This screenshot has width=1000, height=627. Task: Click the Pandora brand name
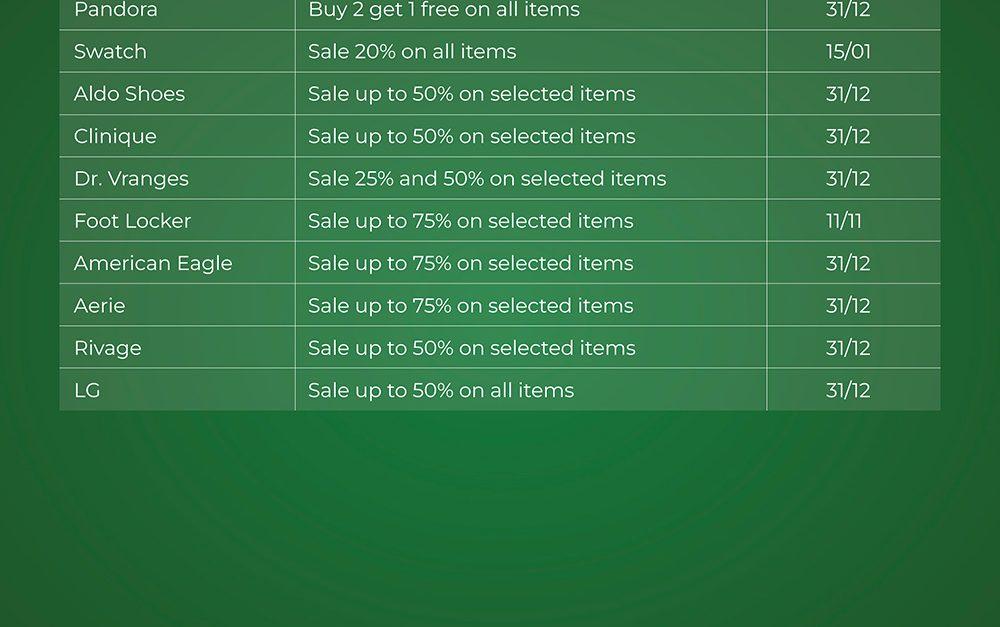pyautogui.click(x=115, y=10)
